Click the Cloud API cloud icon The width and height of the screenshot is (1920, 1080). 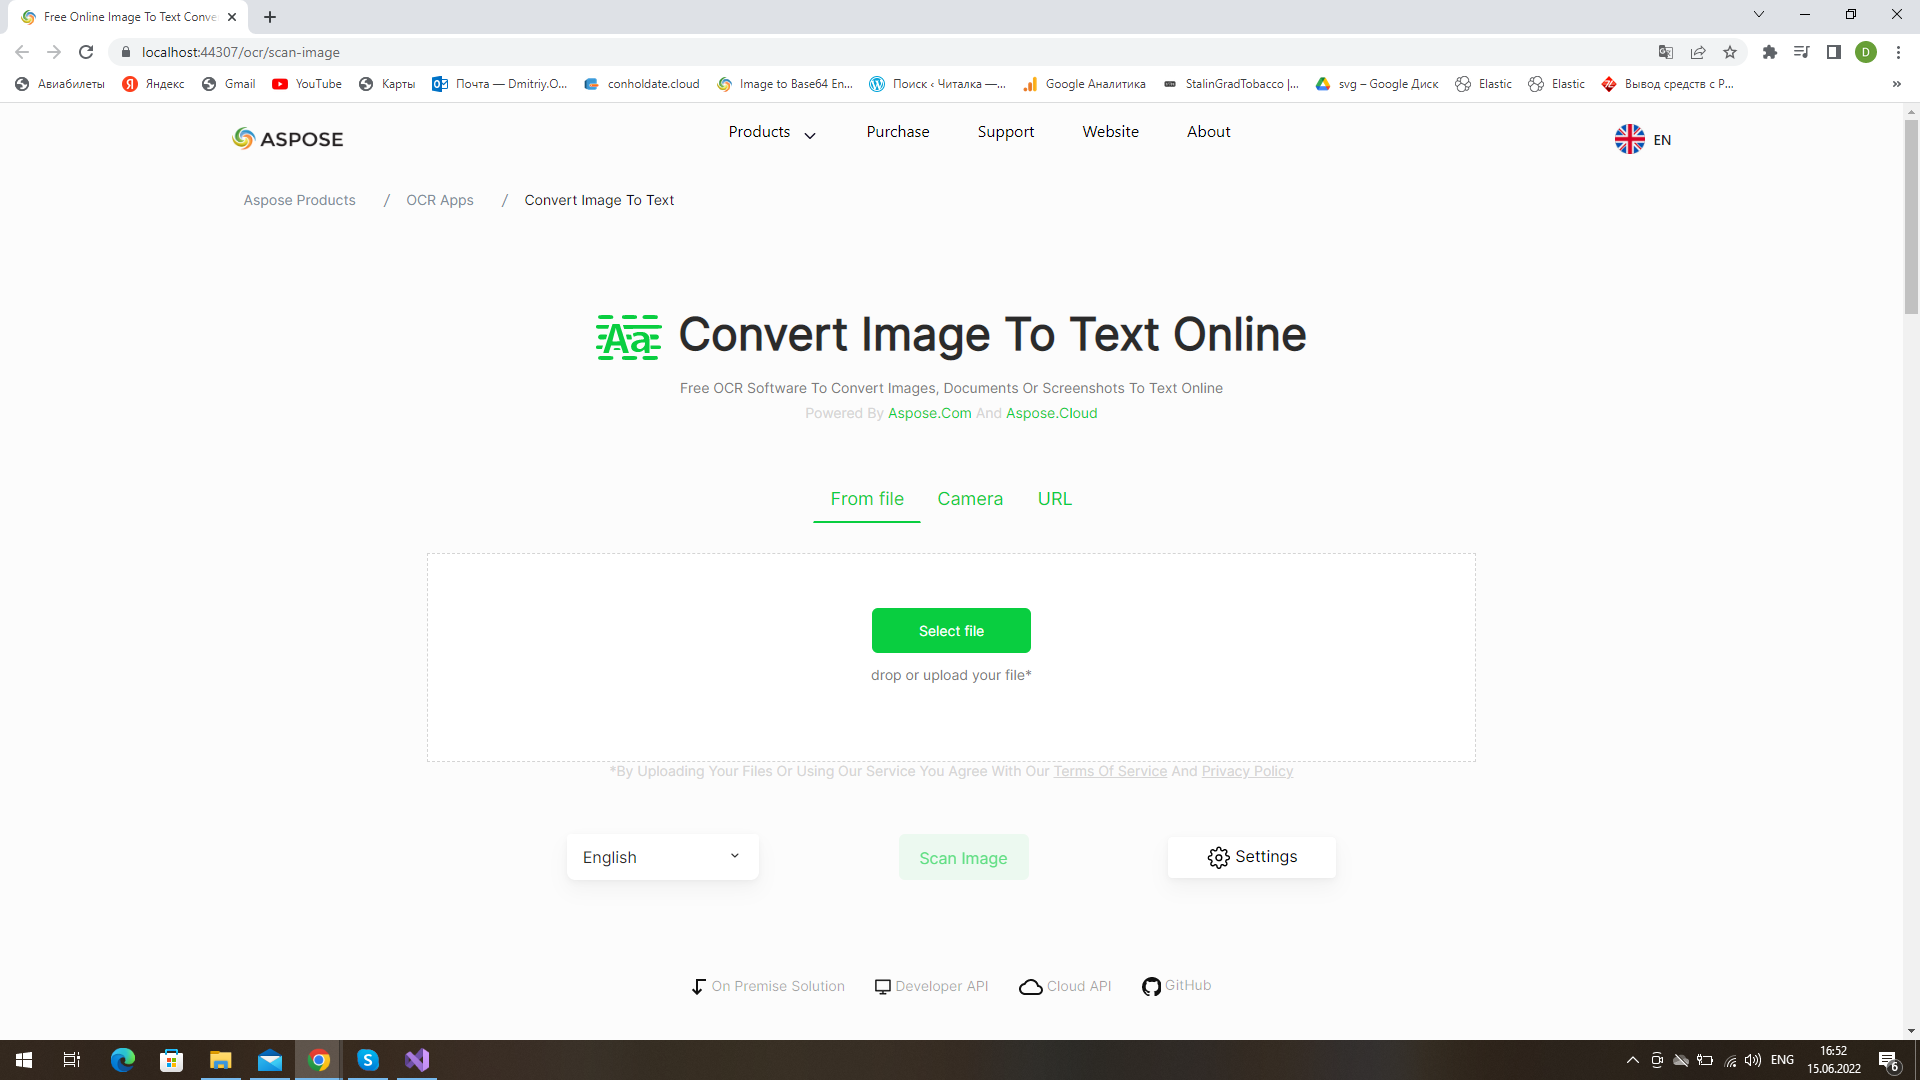(x=1030, y=987)
